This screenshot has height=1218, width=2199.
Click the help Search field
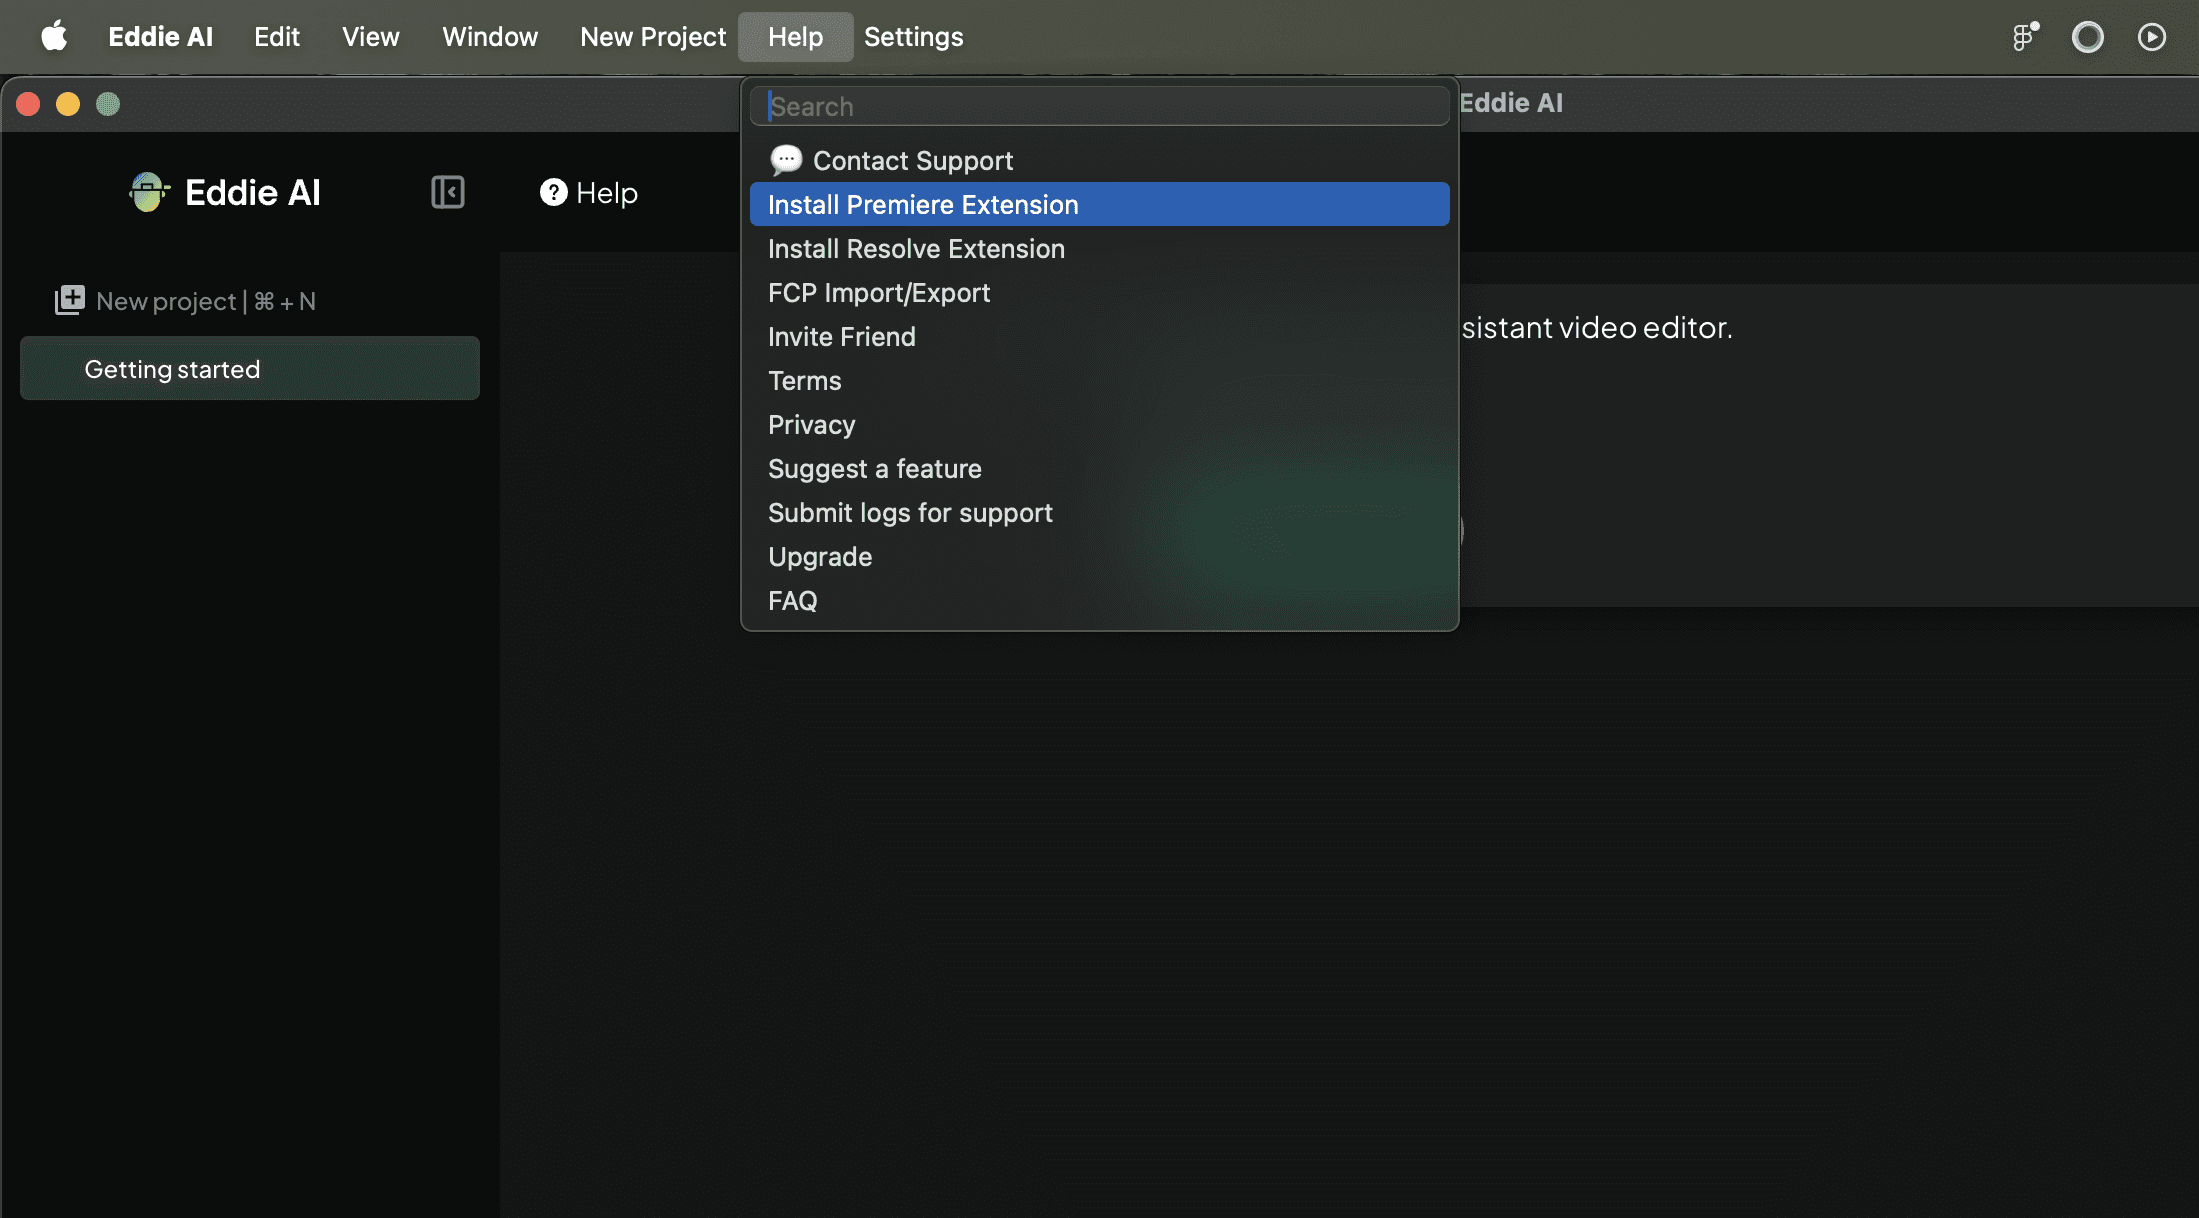click(x=1098, y=106)
